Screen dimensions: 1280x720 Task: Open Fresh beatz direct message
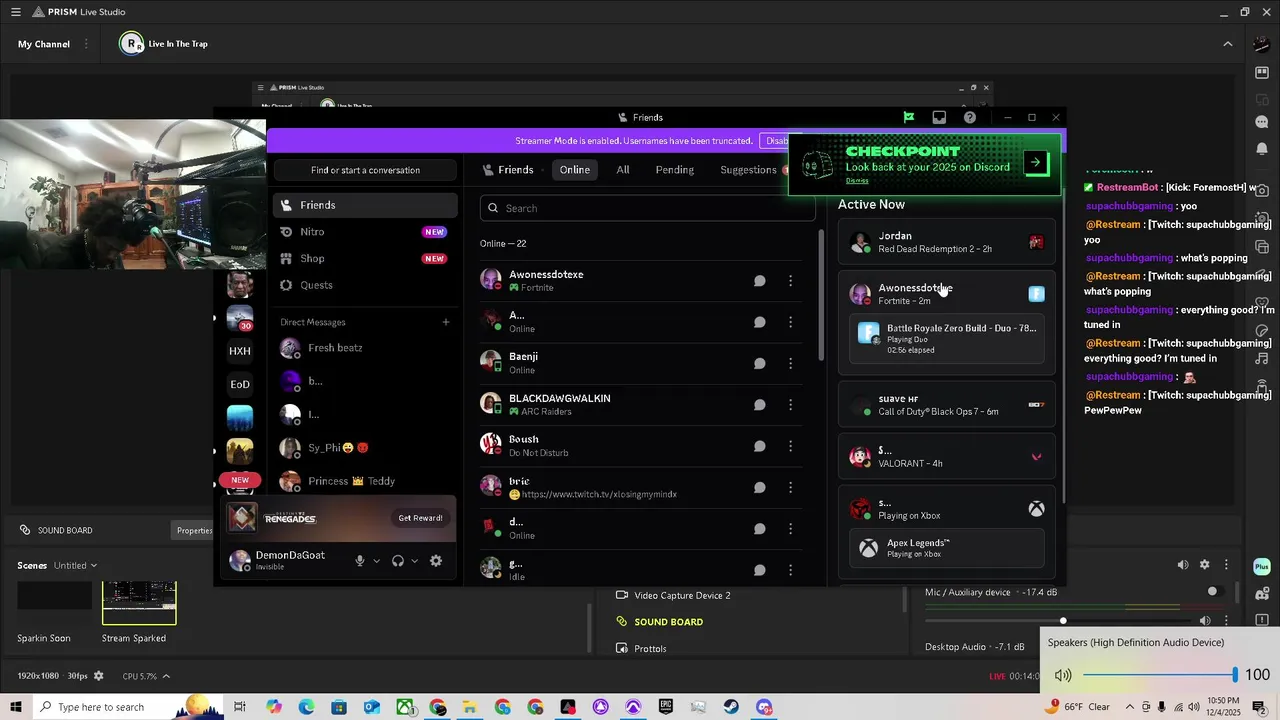(x=365, y=348)
